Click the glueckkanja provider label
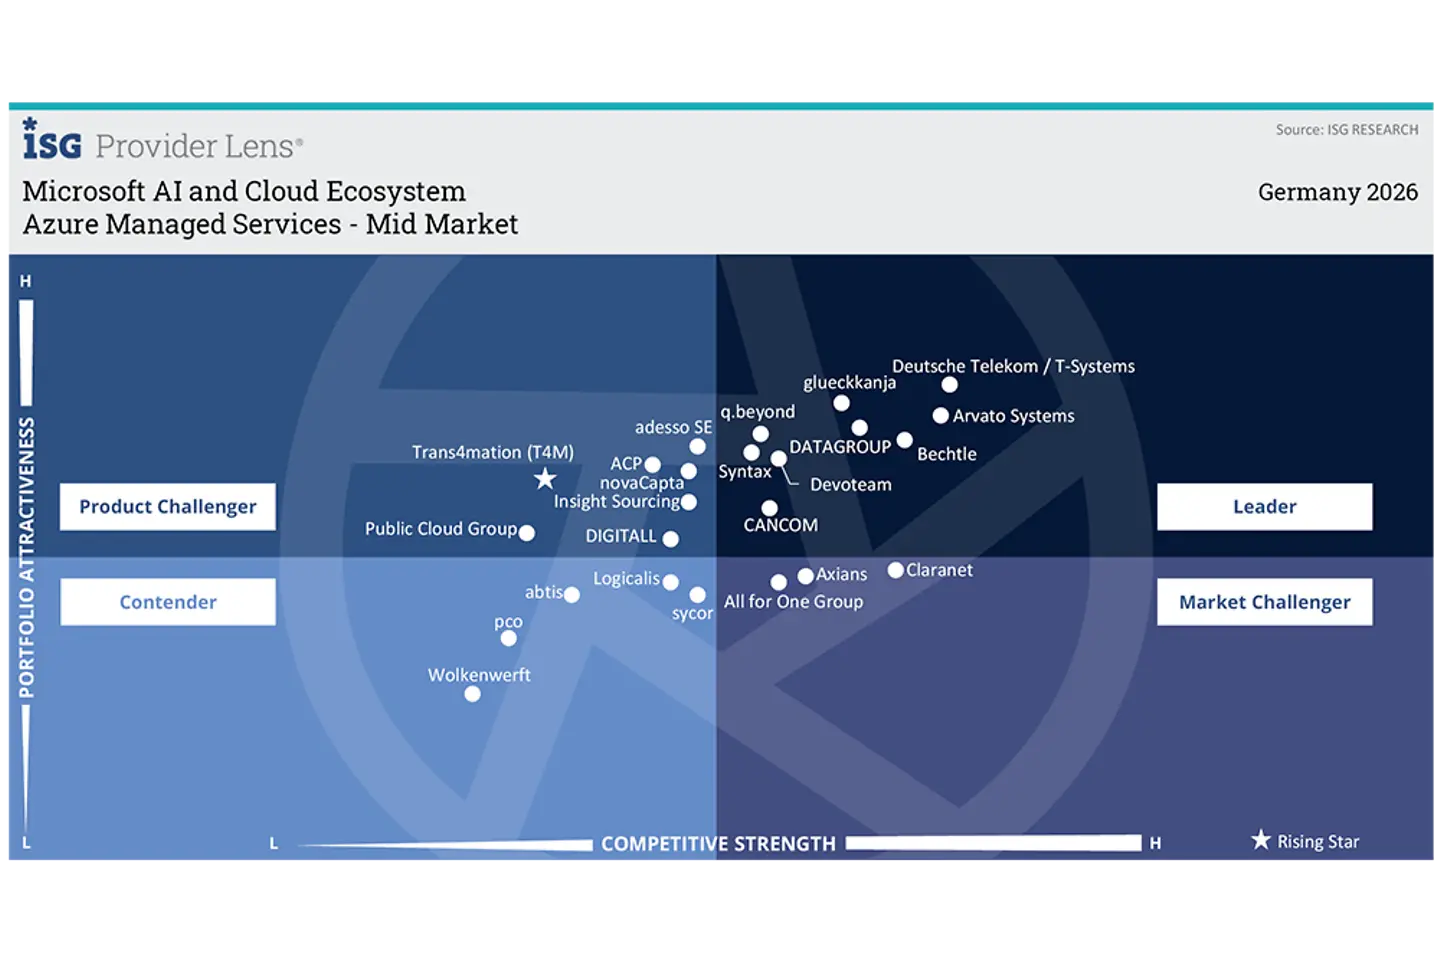This screenshot has height=960, width=1440. 850,383
